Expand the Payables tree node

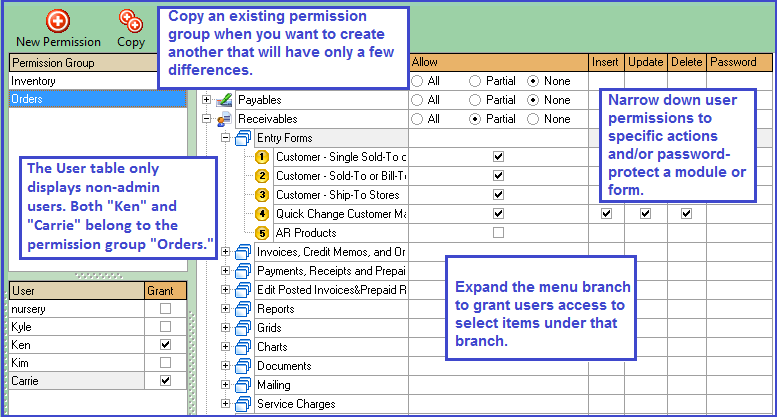click(x=207, y=100)
